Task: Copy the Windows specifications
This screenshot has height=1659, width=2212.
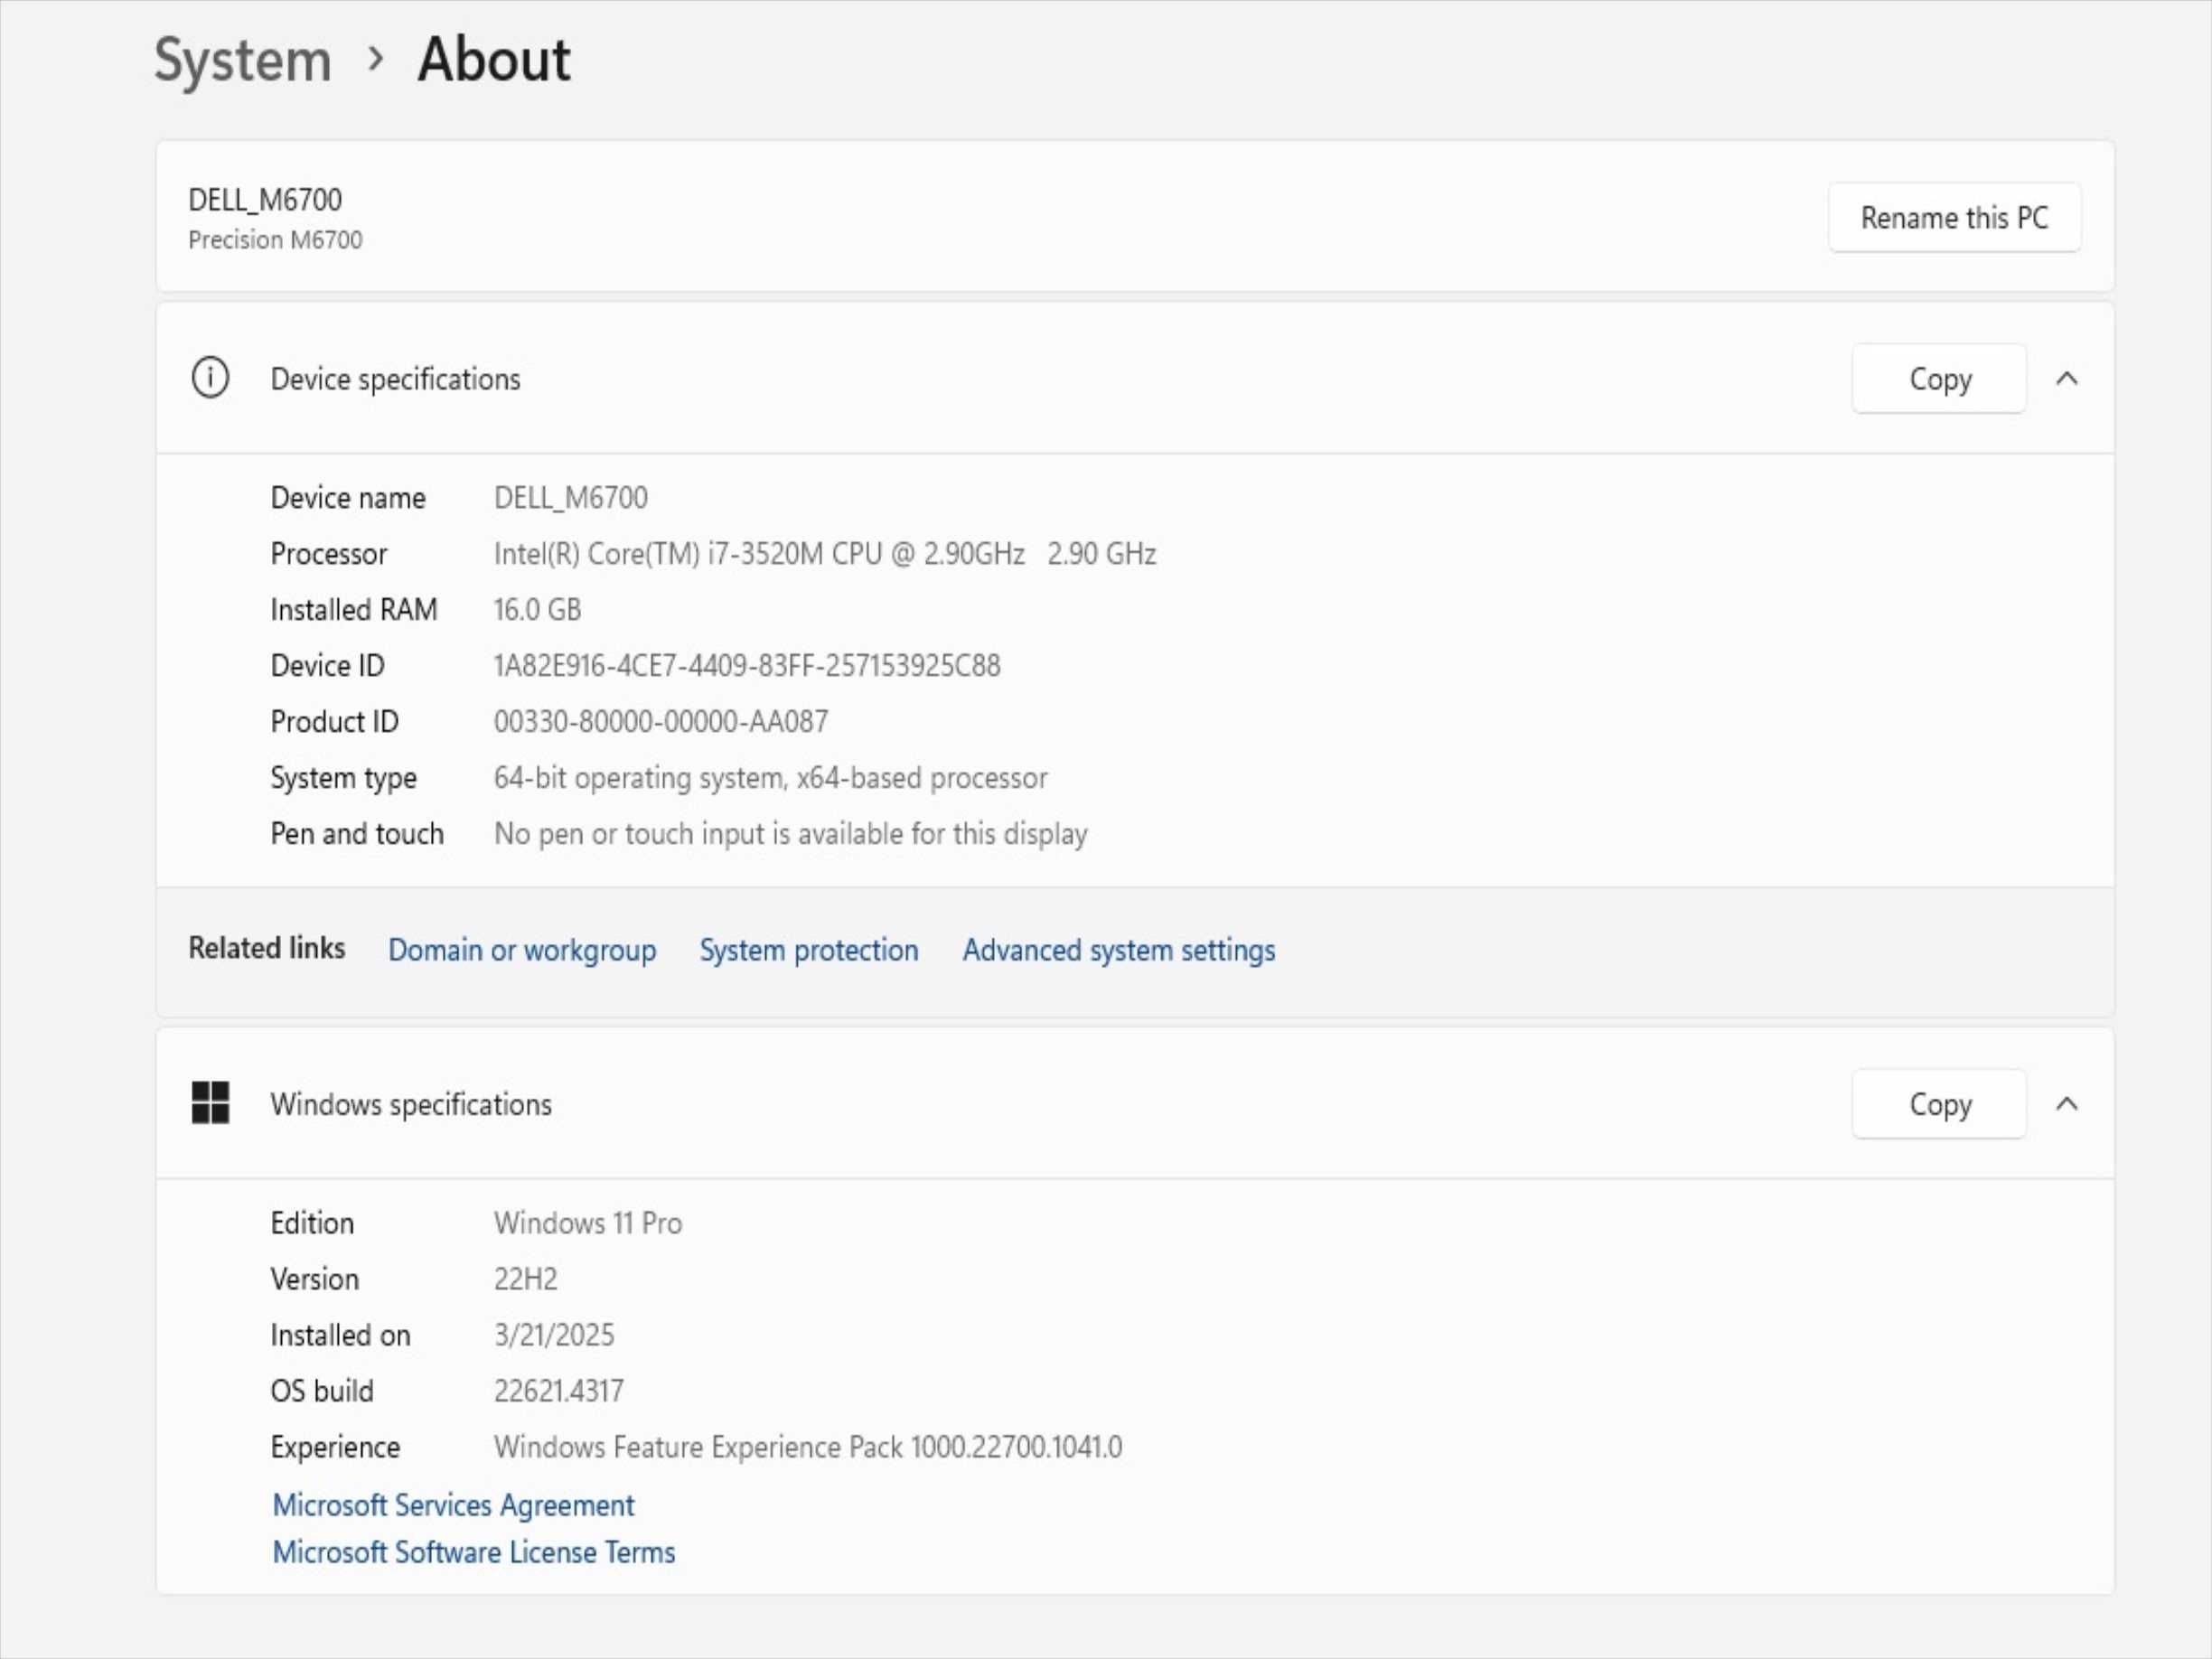Action: coord(1939,1104)
